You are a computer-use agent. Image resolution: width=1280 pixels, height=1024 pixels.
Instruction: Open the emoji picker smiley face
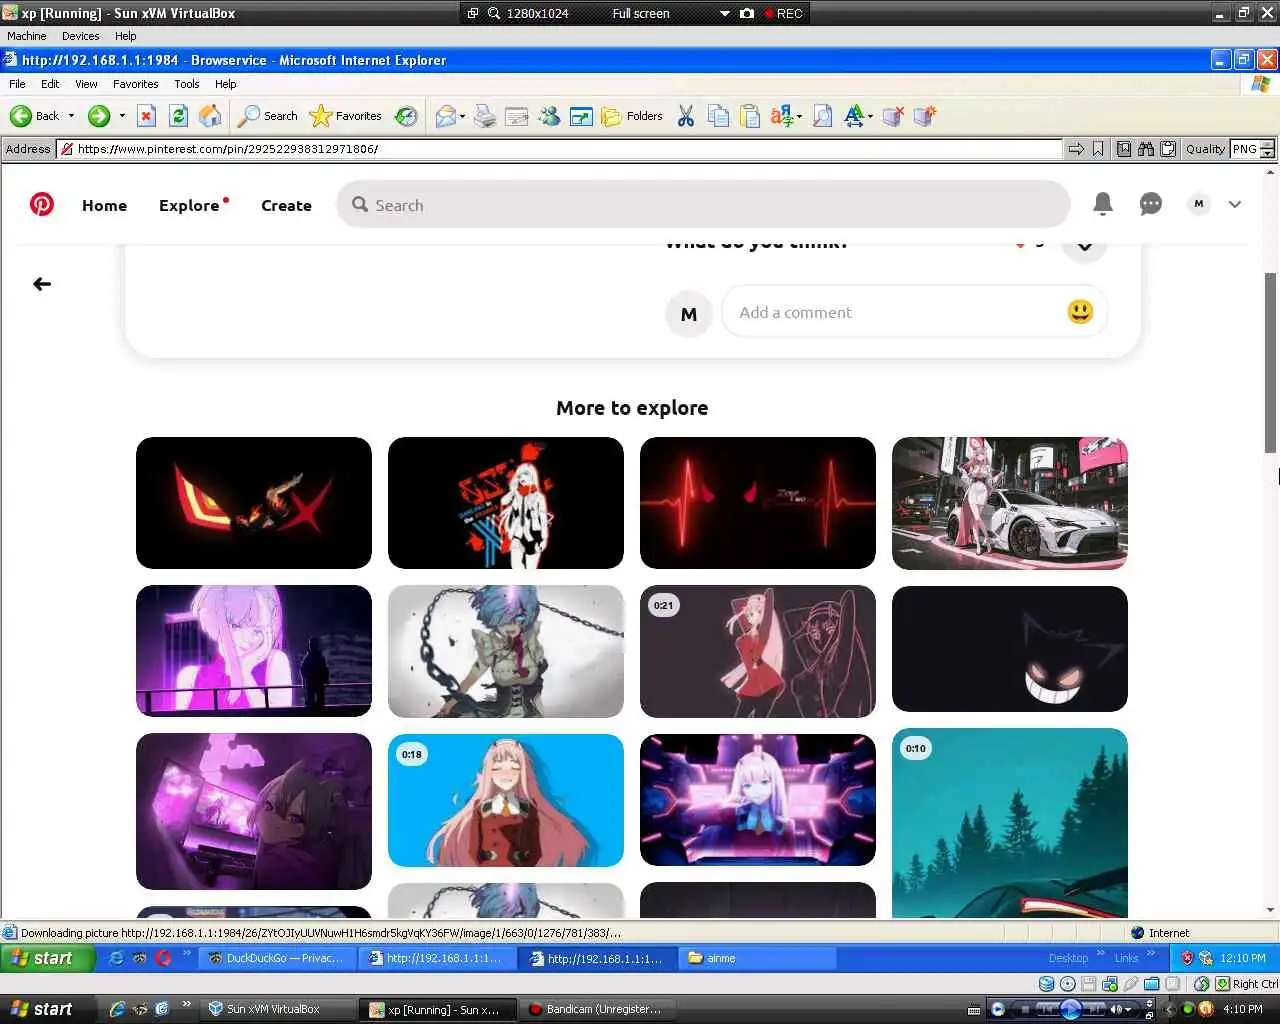pos(1080,312)
